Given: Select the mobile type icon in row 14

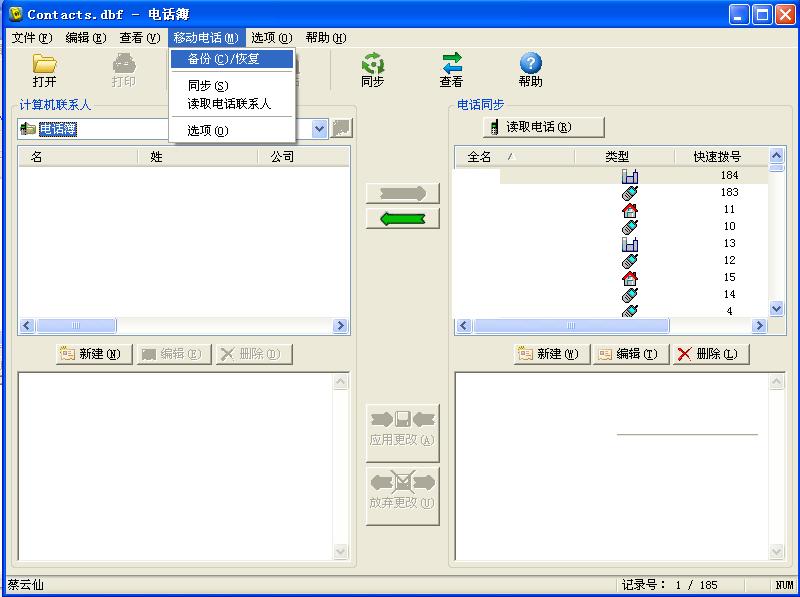Looking at the screenshot, I should pyautogui.click(x=630, y=294).
